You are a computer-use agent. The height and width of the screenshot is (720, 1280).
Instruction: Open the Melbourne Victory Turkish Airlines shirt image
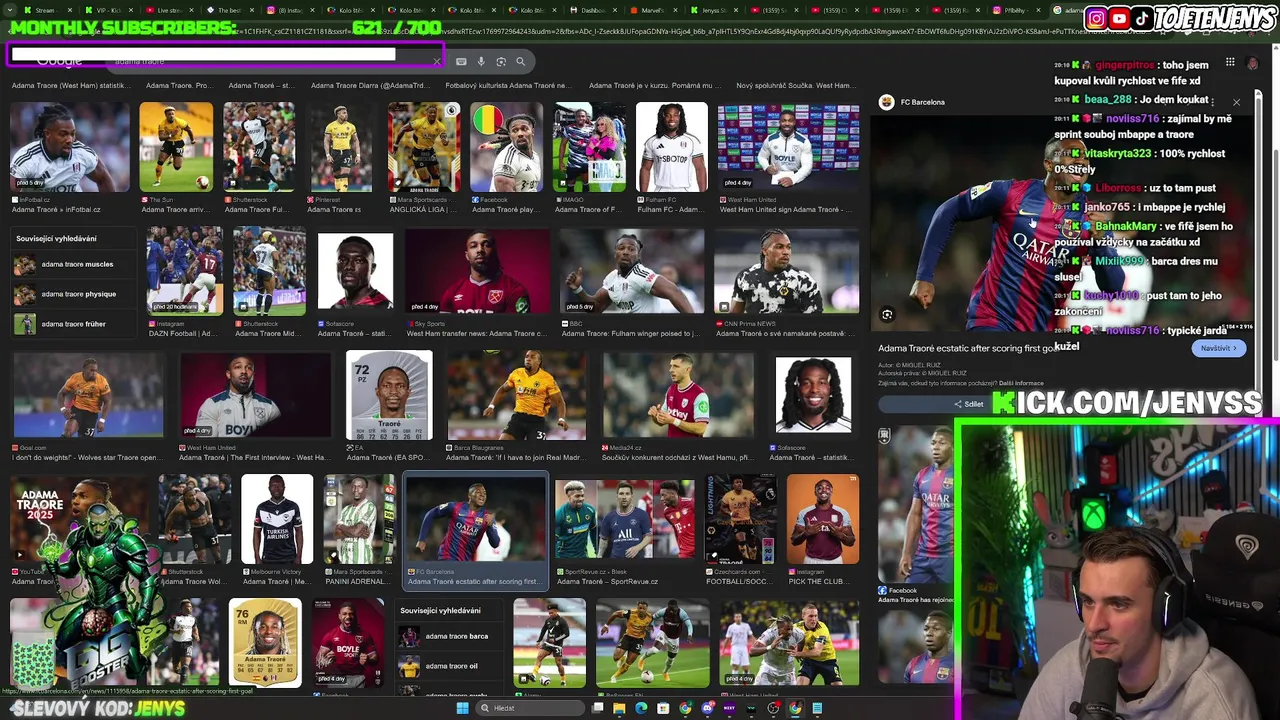click(x=277, y=520)
